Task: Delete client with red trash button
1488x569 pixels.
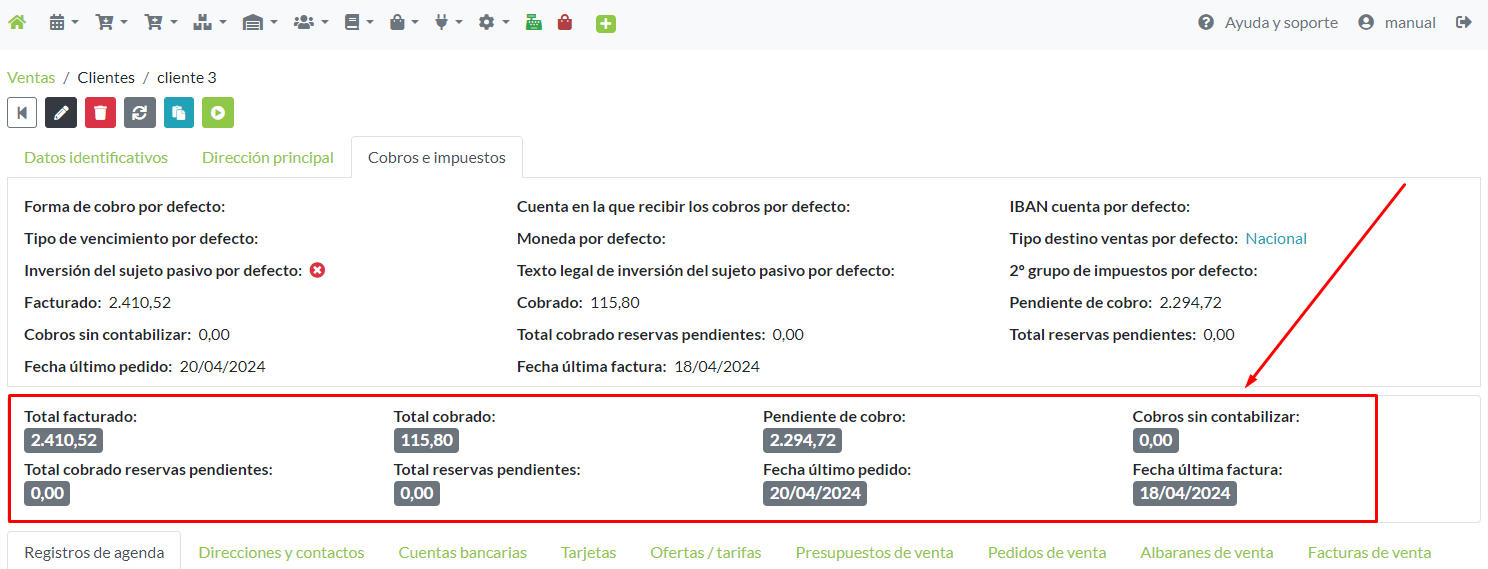Action: pos(100,112)
